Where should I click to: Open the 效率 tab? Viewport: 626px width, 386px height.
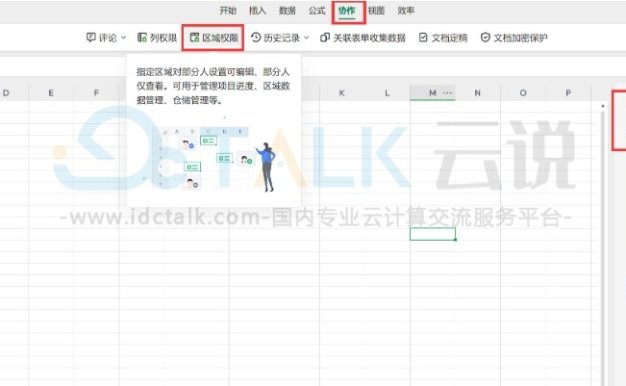point(406,11)
